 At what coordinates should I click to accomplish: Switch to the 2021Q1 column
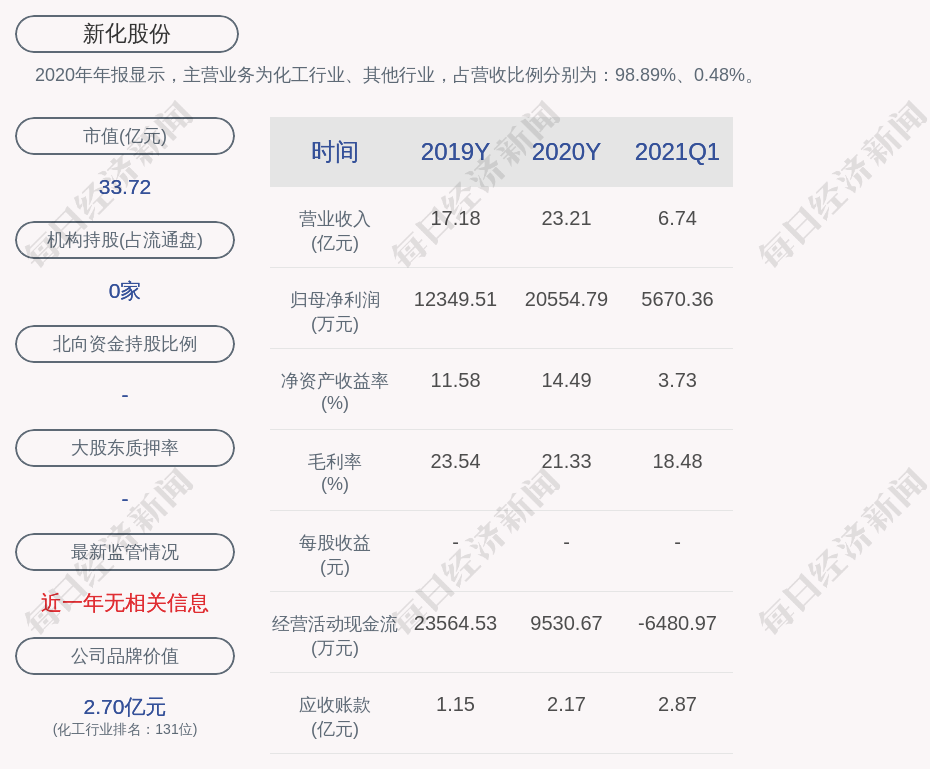[677, 151]
